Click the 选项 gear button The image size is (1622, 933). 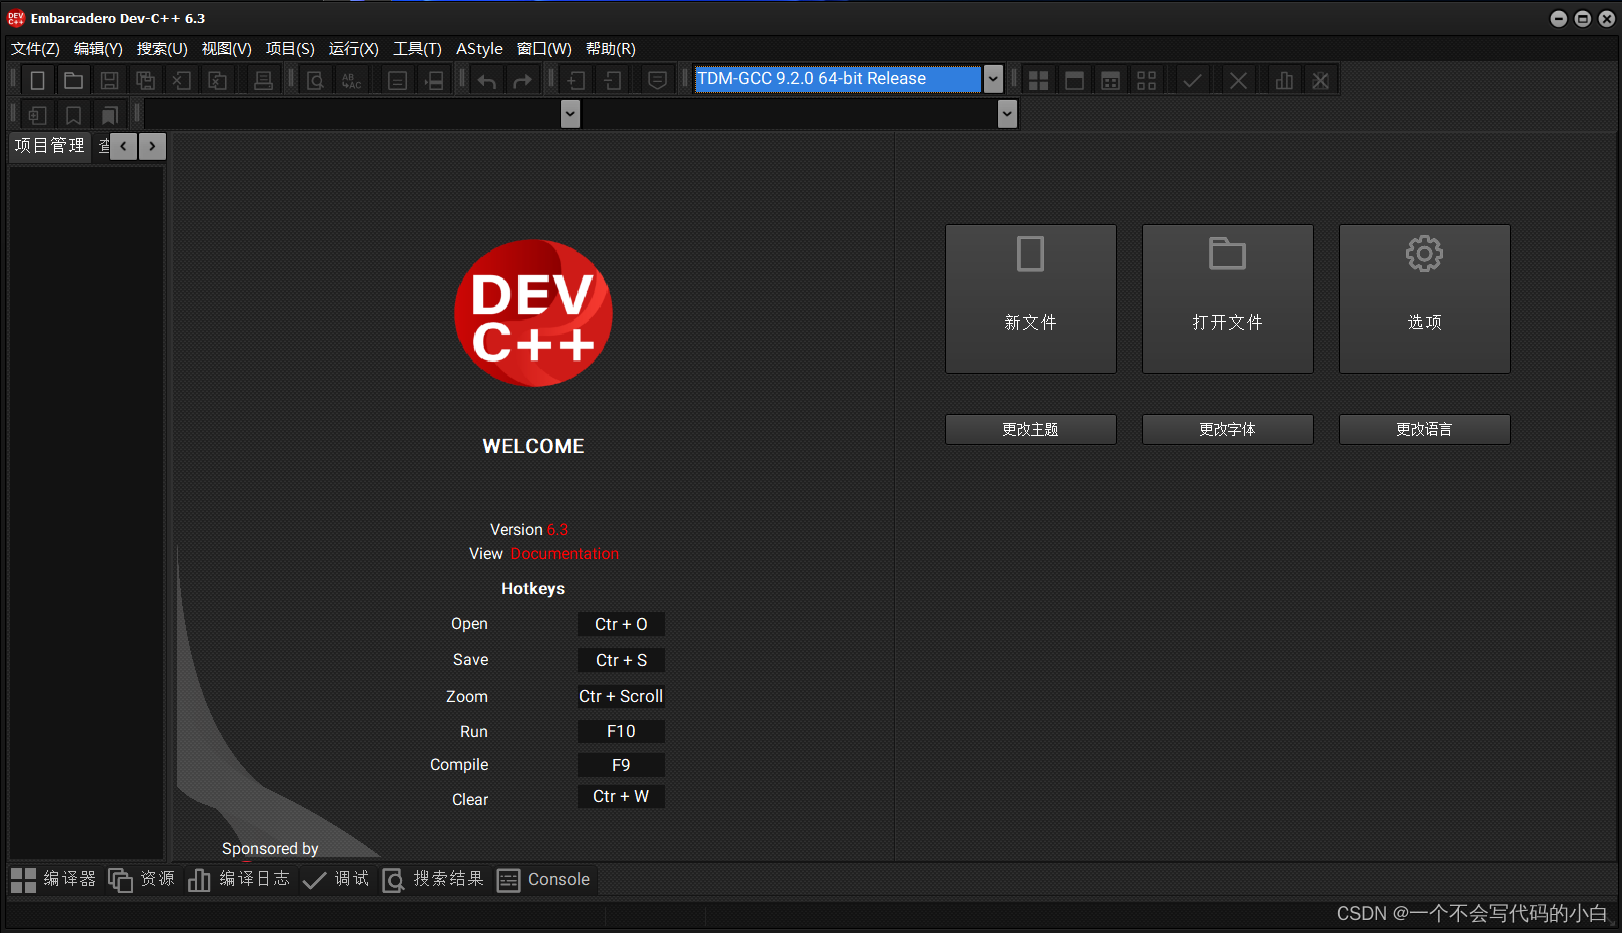(x=1425, y=299)
